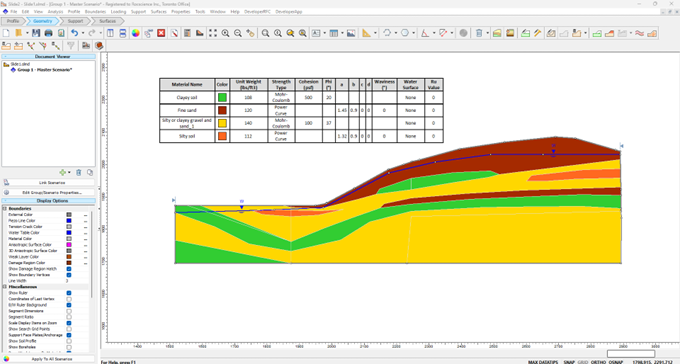Click the Line Width value field
The width and height of the screenshot is (680, 364).
click(77, 281)
